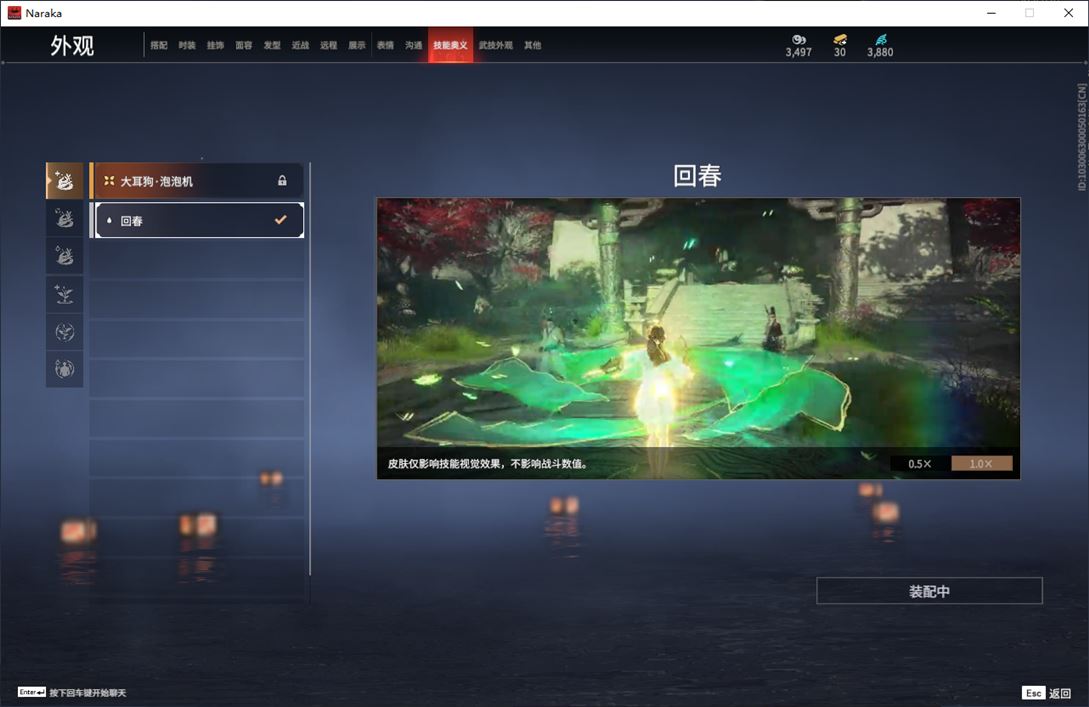Click the orange checkmark on 回春 row
The image size is (1089, 707).
coord(281,219)
